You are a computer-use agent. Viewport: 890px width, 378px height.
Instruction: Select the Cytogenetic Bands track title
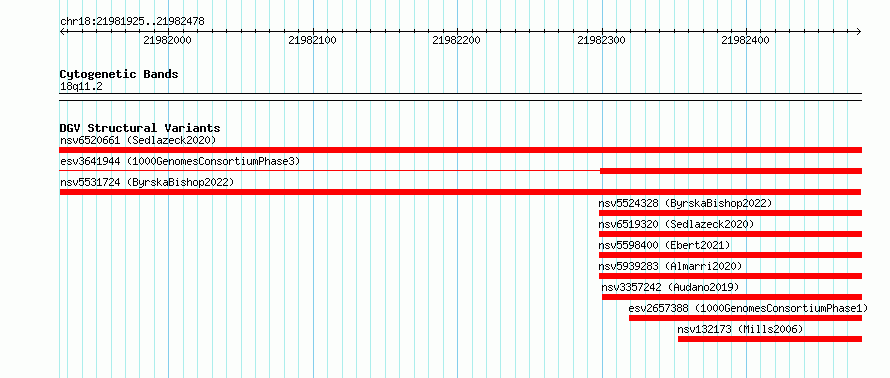coord(119,74)
